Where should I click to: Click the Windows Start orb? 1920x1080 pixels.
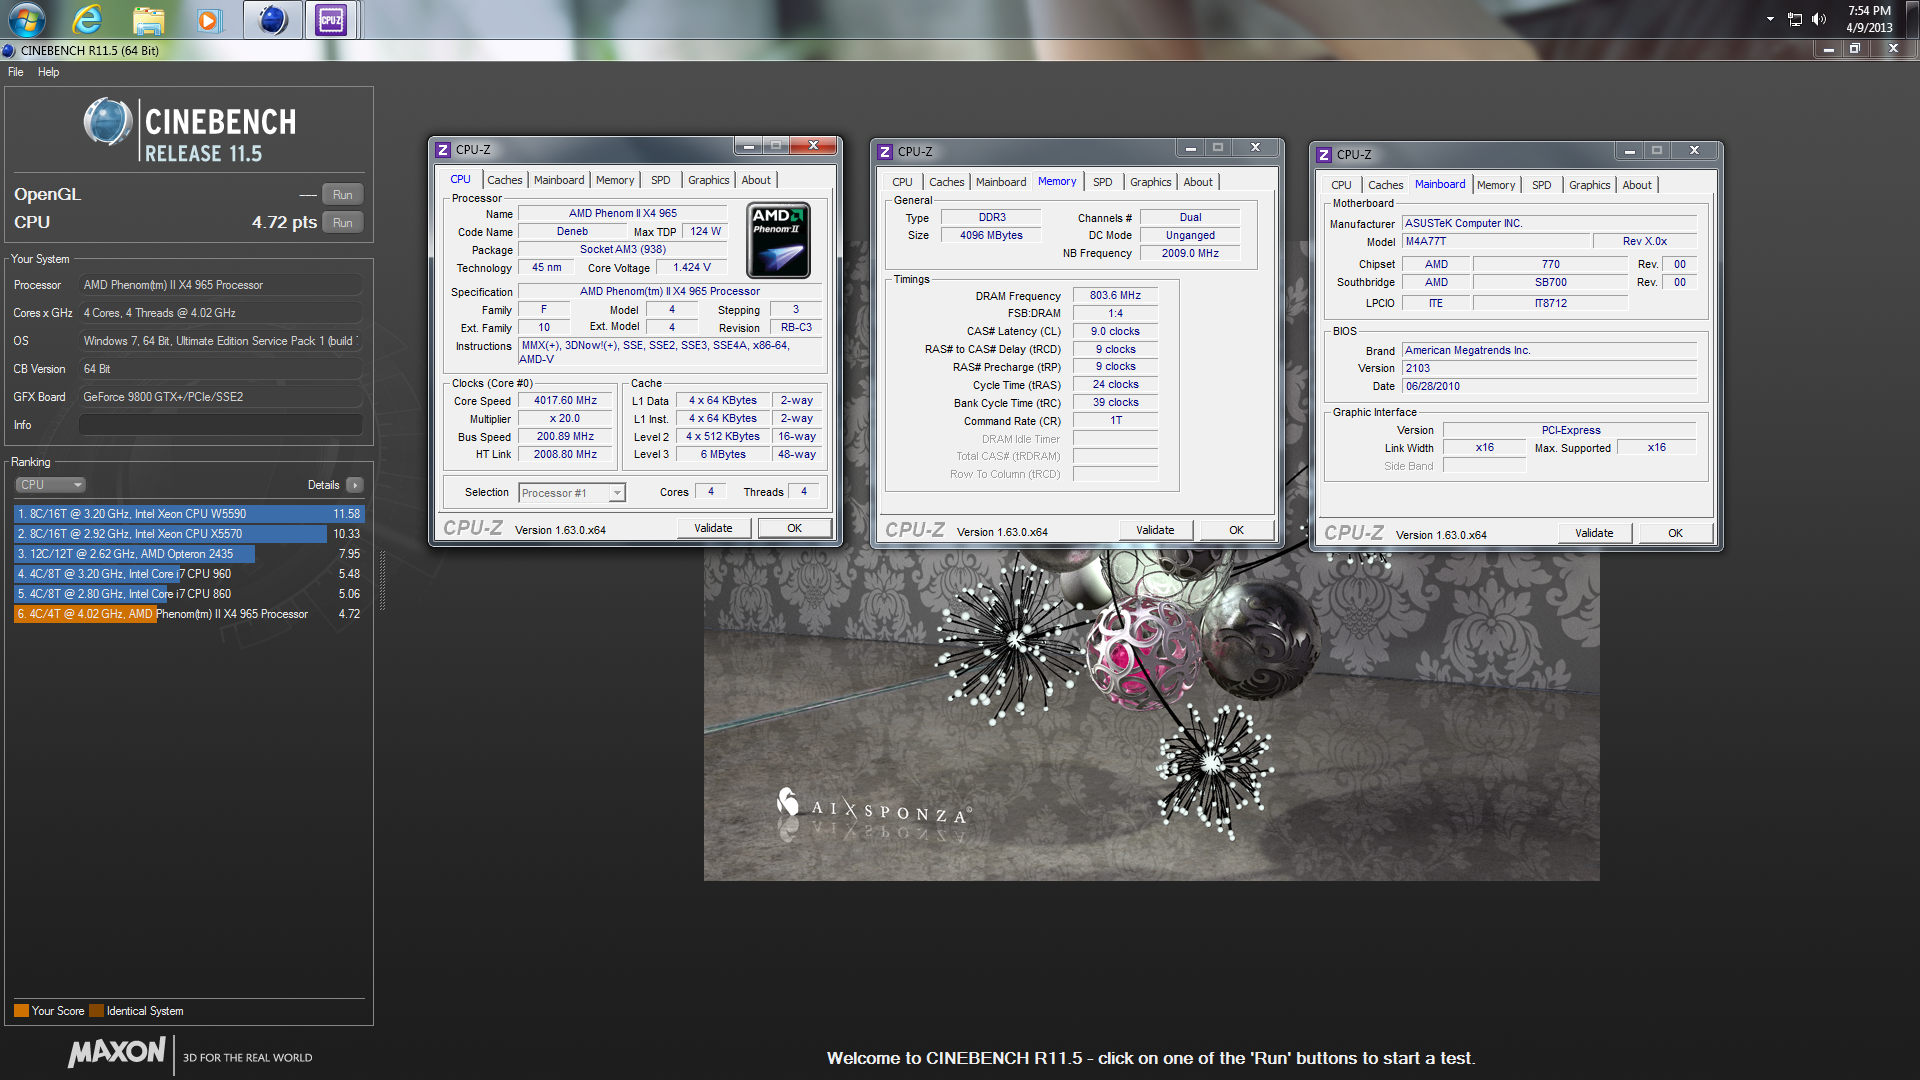(27, 19)
